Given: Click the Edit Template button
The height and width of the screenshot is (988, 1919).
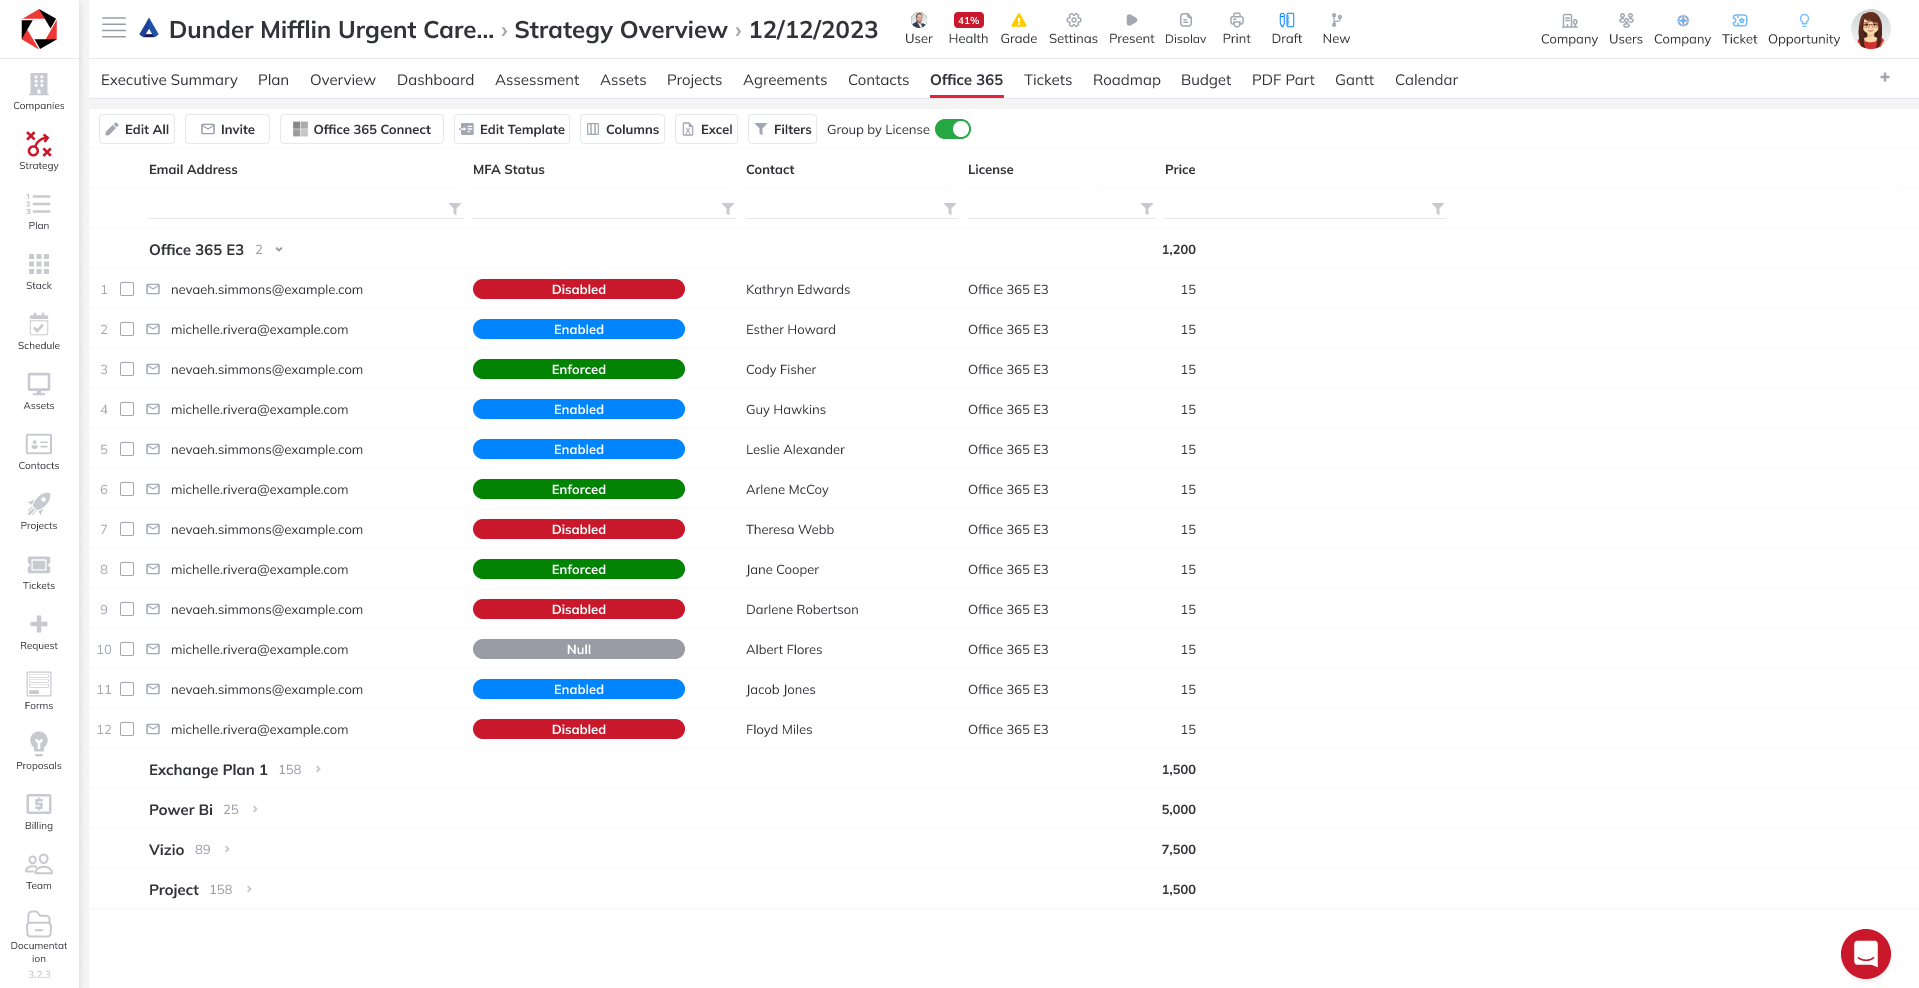Looking at the screenshot, I should tap(512, 129).
